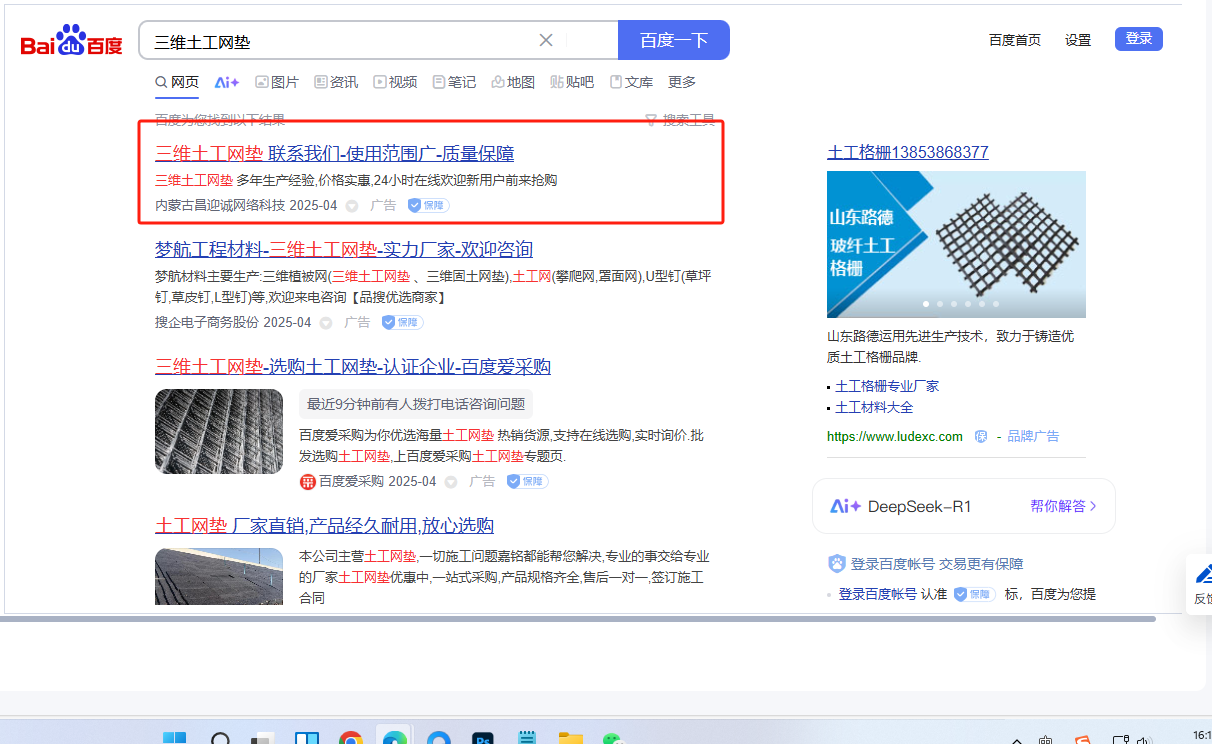
Task: Click the Ai+ icon in DeepSeek-R1 card
Action: coord(845,506)
